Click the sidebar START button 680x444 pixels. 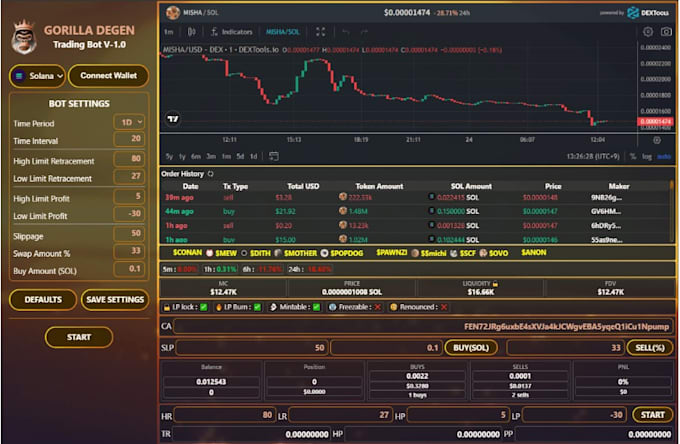[x=79, y=337]
